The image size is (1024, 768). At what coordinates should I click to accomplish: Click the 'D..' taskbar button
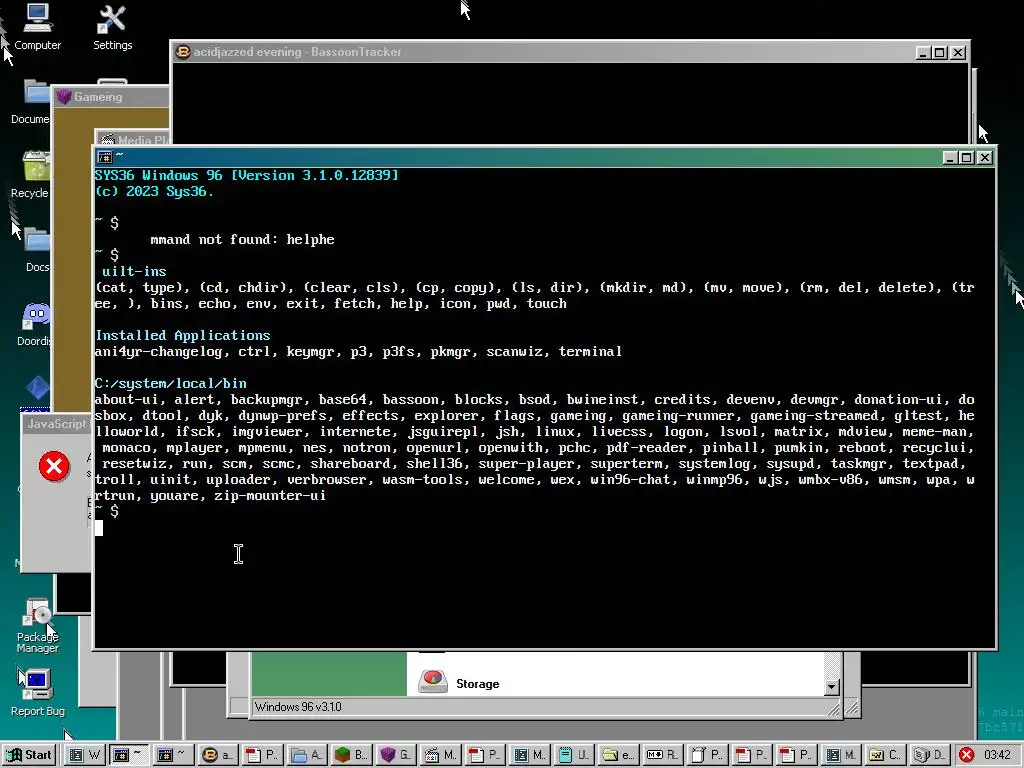[x=928, y=755]
